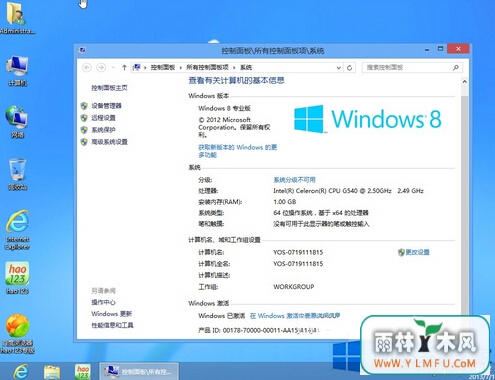Select computer name YOS-0719111815 text
Screen dimensions: 495x380
[x=298, y=252]
